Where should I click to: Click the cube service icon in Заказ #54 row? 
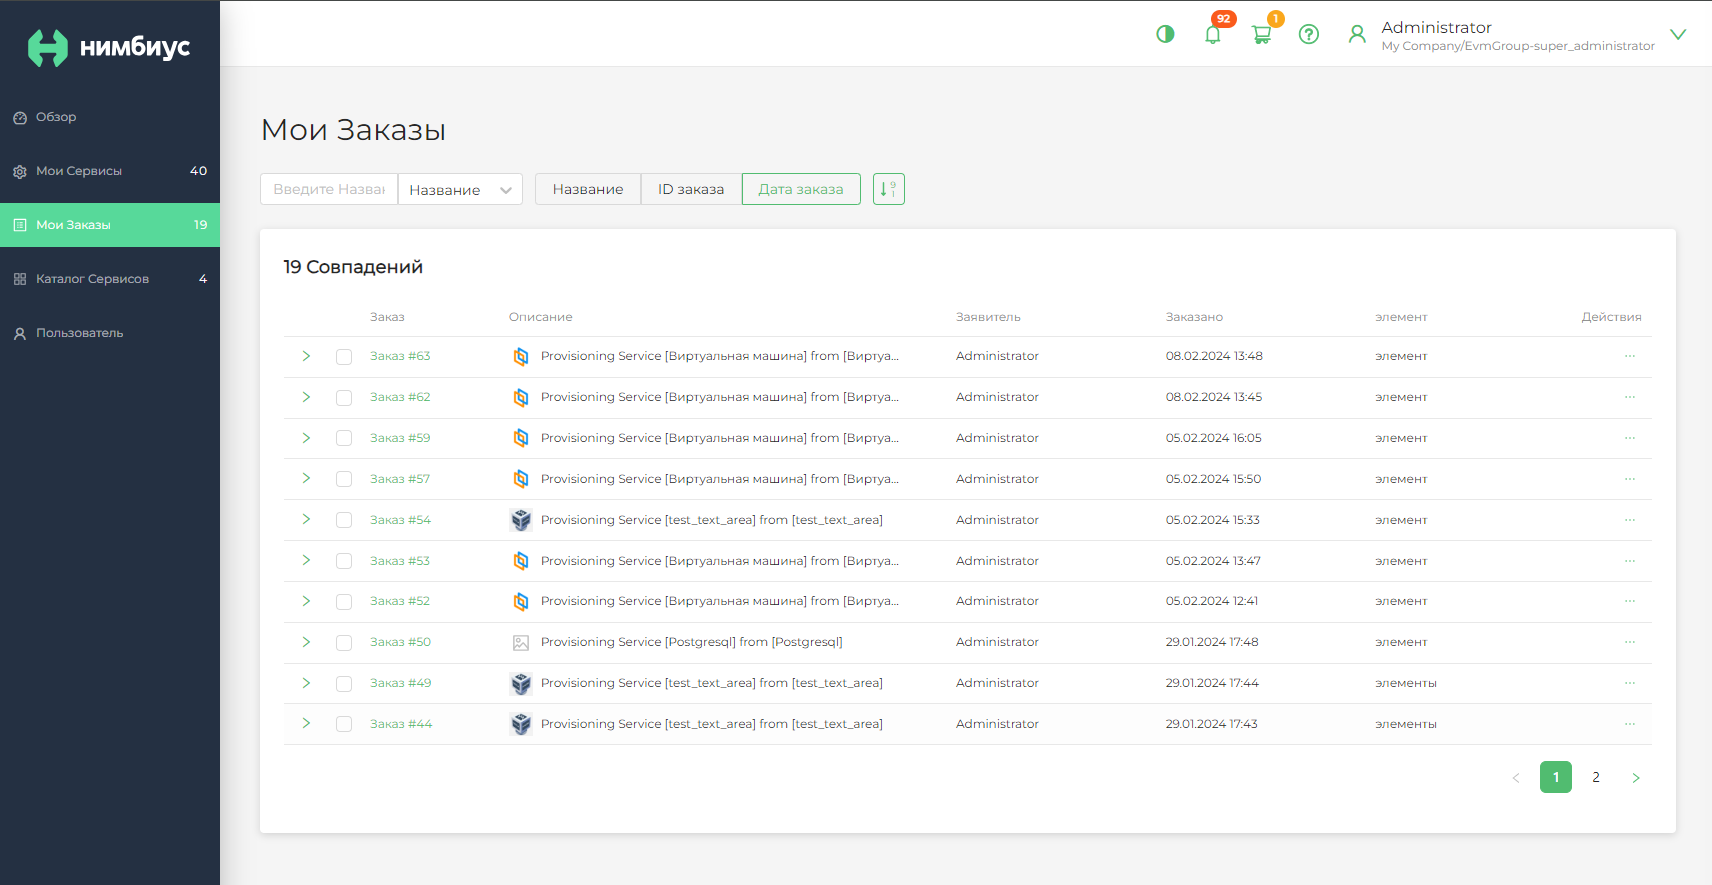[521, 520]
